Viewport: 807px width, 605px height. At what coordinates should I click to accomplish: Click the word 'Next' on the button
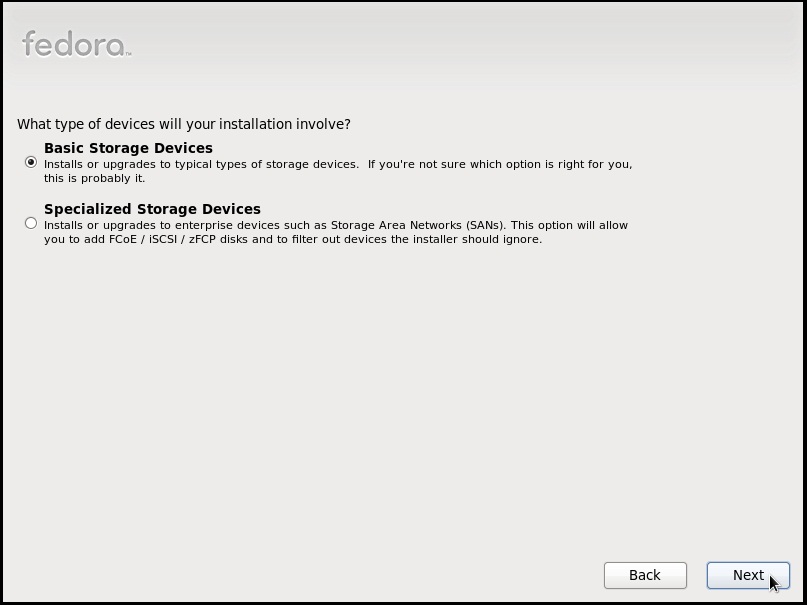(748, 575)
